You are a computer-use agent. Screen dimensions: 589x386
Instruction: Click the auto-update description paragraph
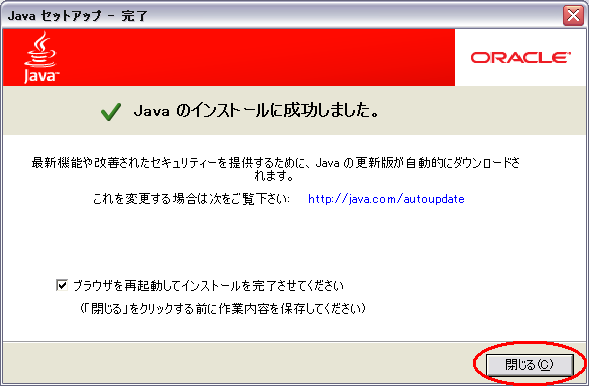pyautogui.click(x=275, y=169)
